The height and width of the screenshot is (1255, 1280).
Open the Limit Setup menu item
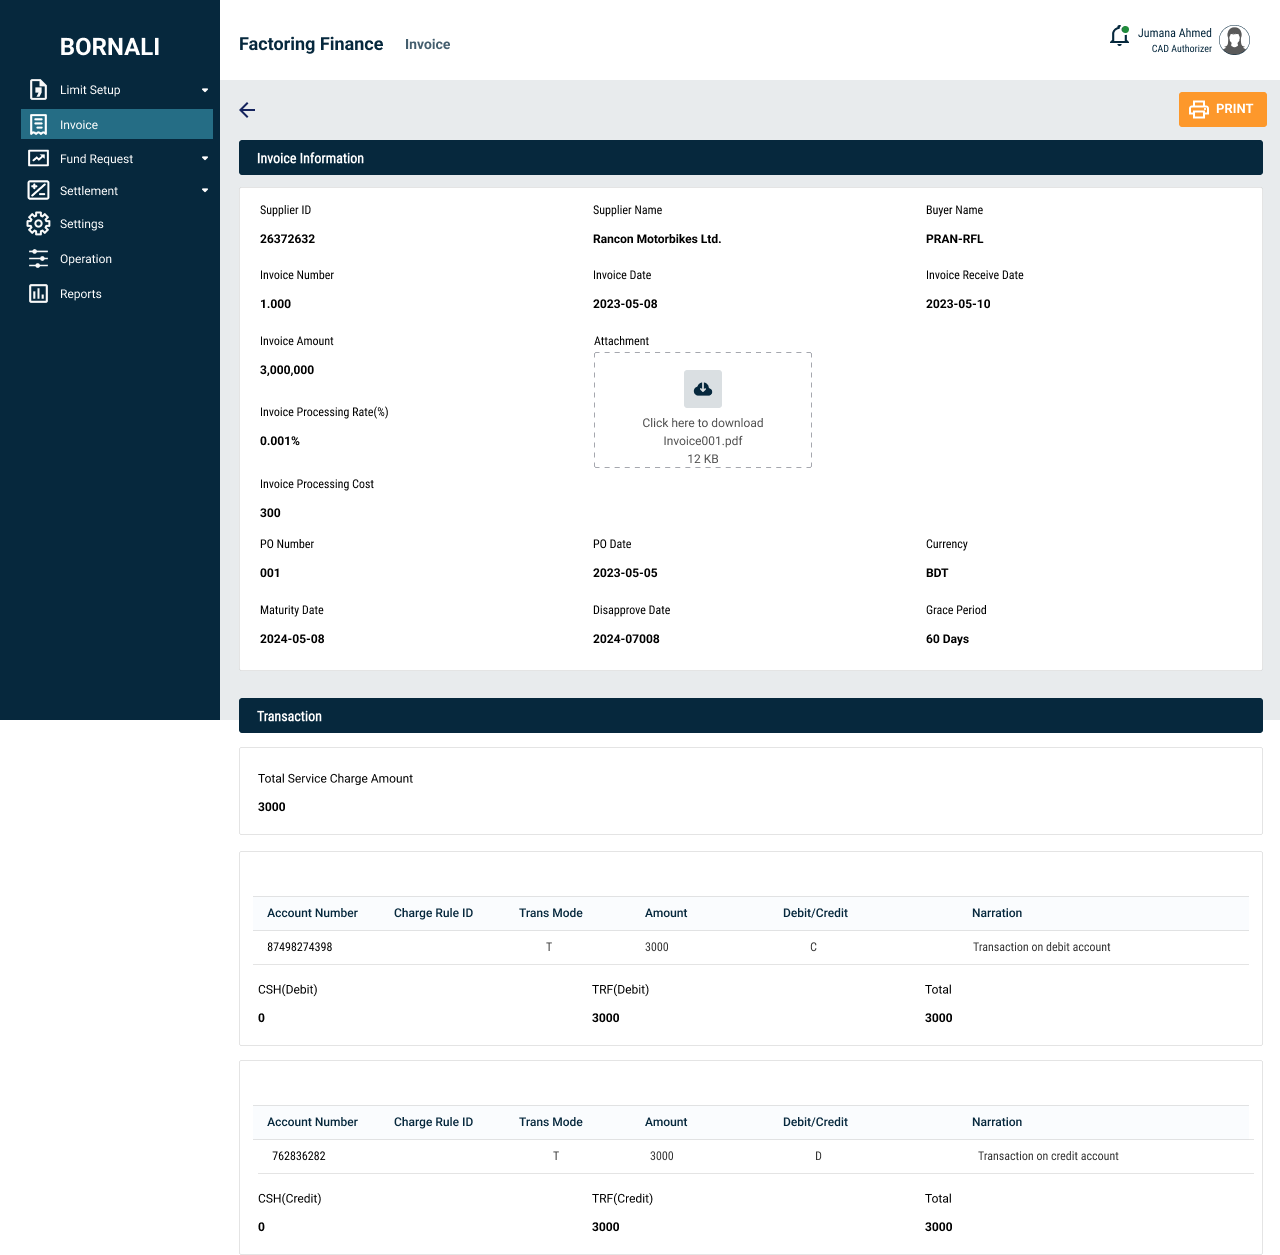pyautogui.click(x=117, y=90)
